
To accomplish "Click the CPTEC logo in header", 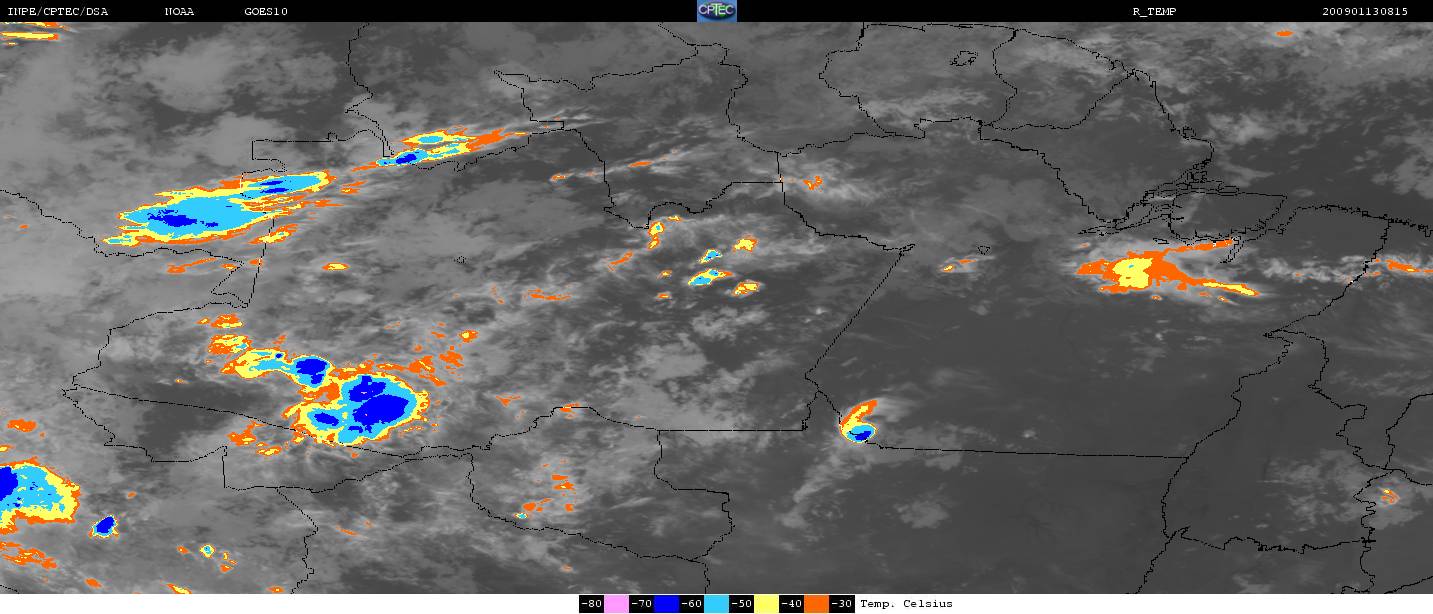I will click(x=716, y=11).
